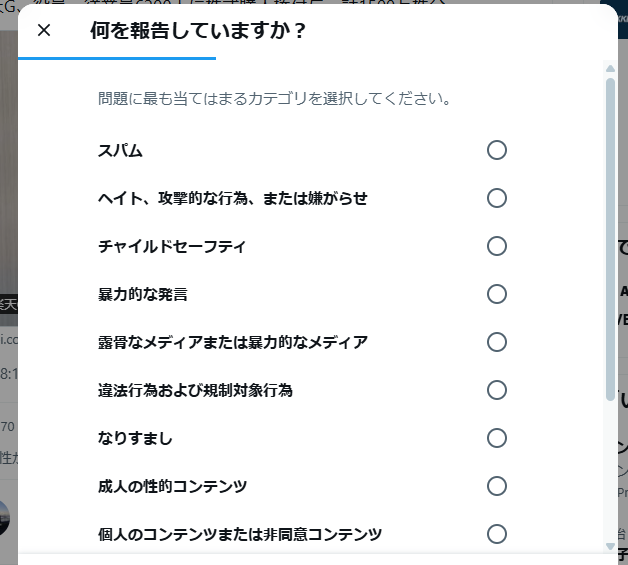Click the 成人の性的コンテンツ label text

(x=172, y=486)
